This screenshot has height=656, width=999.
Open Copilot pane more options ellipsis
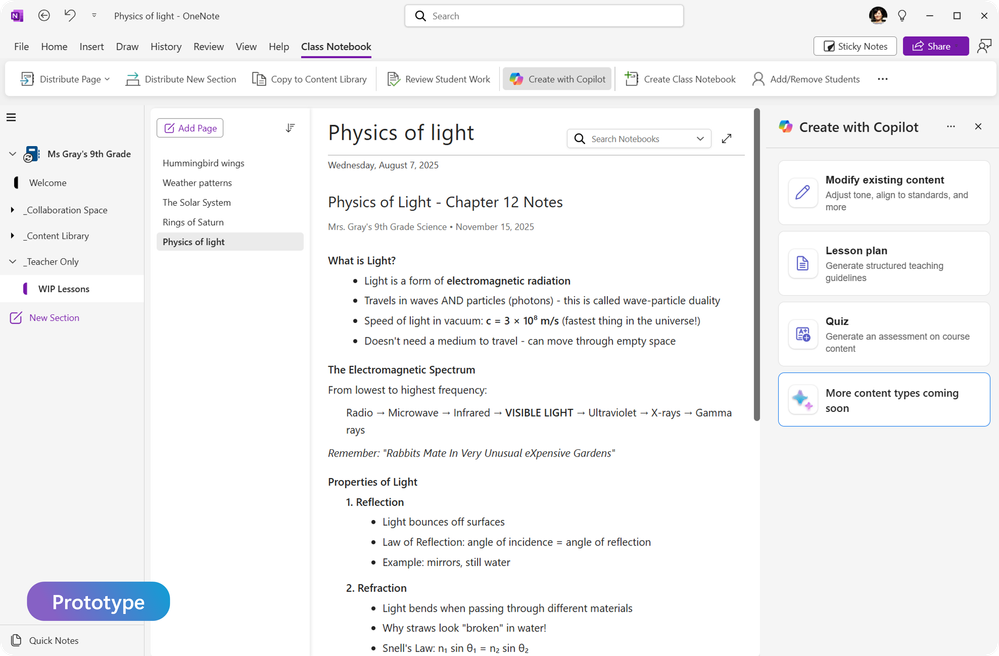(x=951, y=127)
